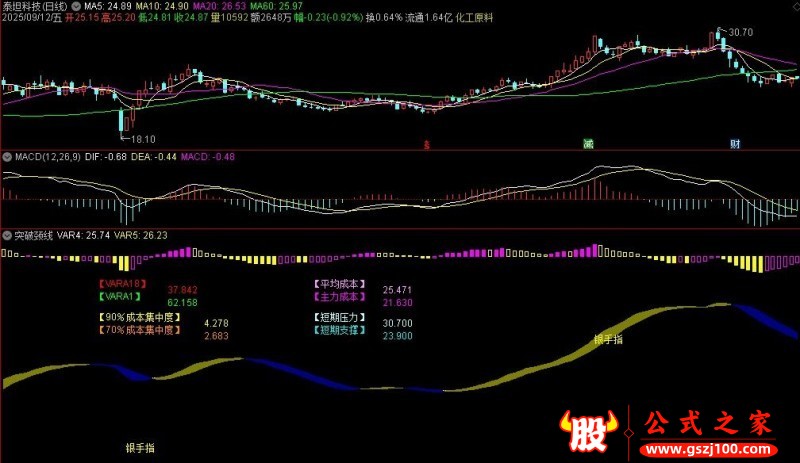Click the short-term pressure value 30.700
The height and width of the screenshot is (463, 800).
397,323
